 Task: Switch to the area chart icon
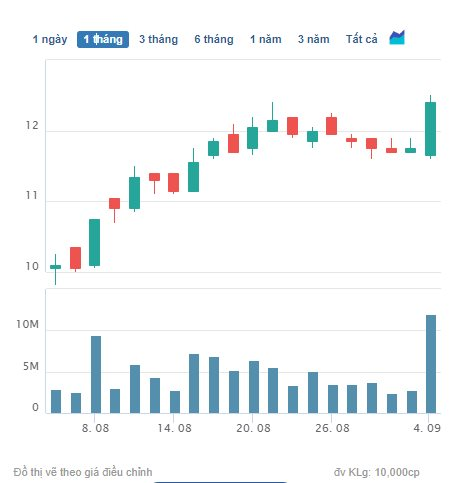pos(397,38)
